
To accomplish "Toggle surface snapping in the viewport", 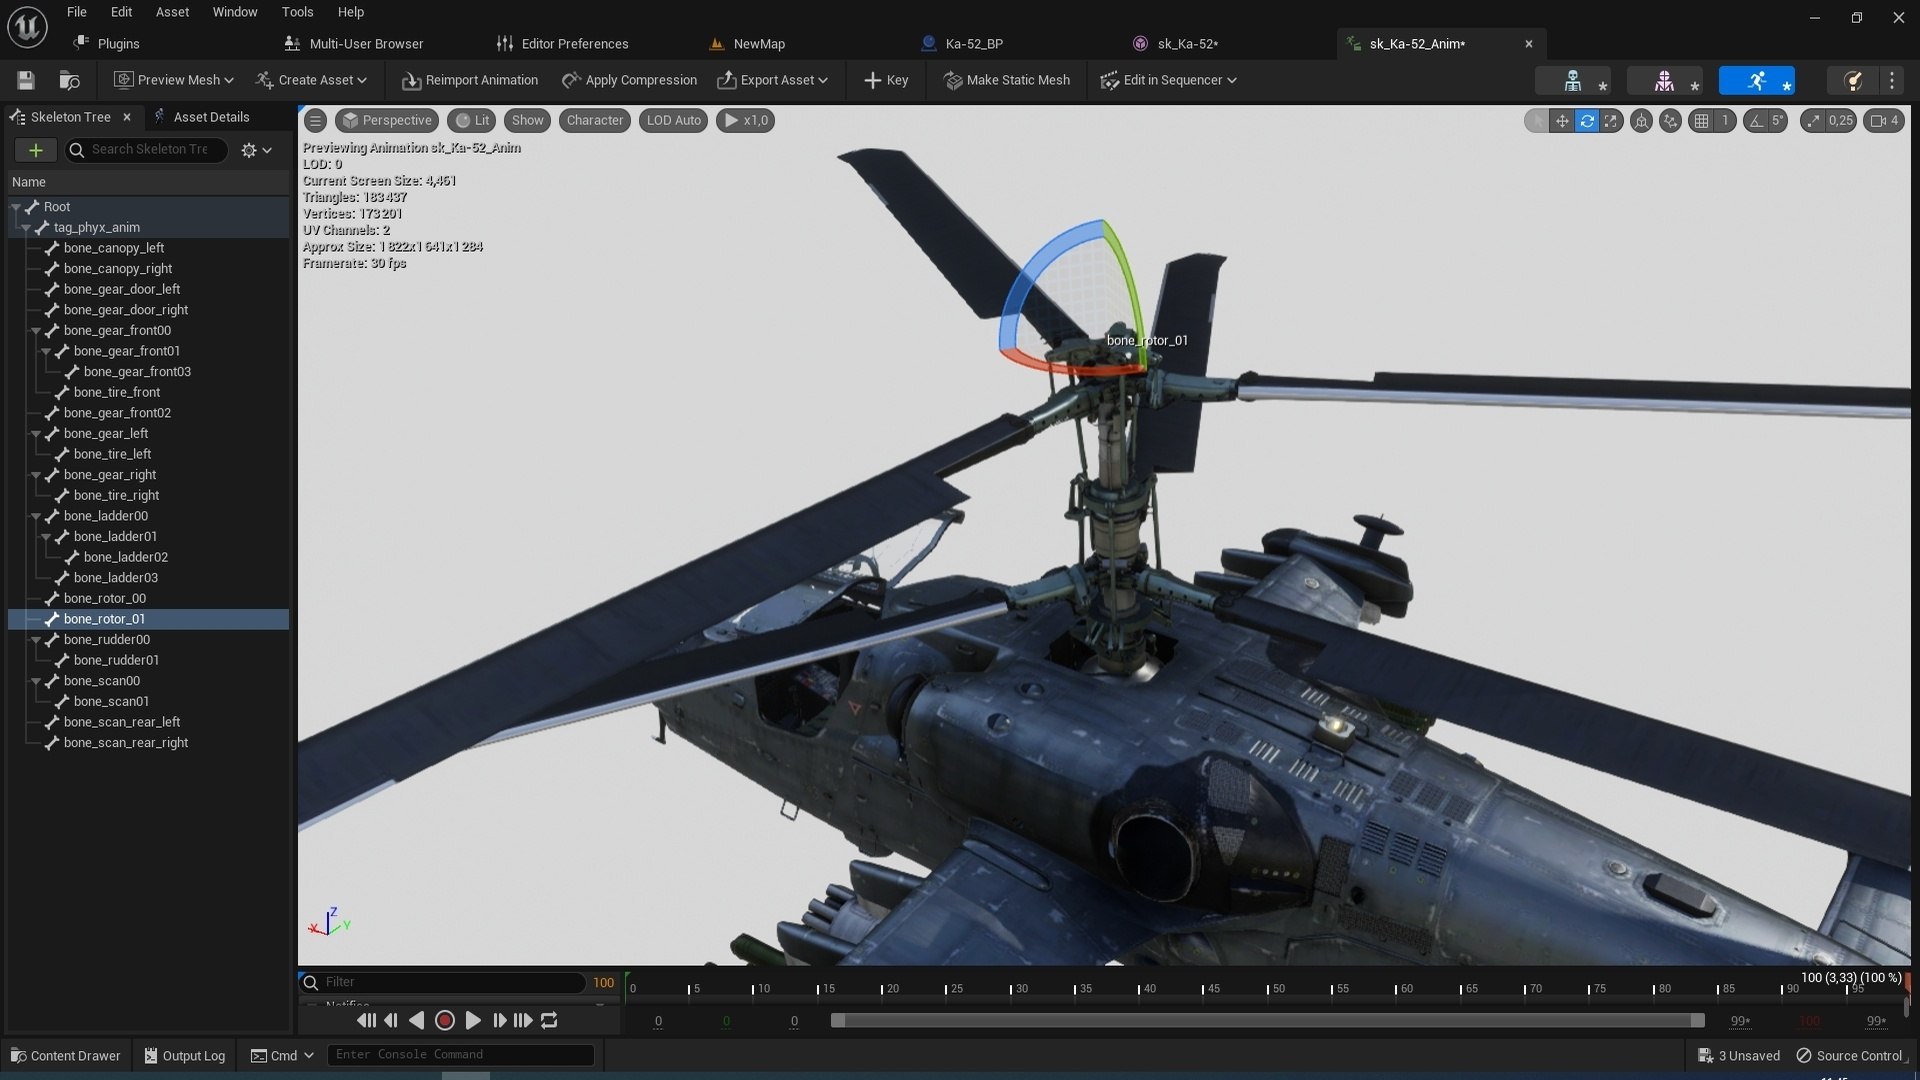I will click(x=1670, y=121).
